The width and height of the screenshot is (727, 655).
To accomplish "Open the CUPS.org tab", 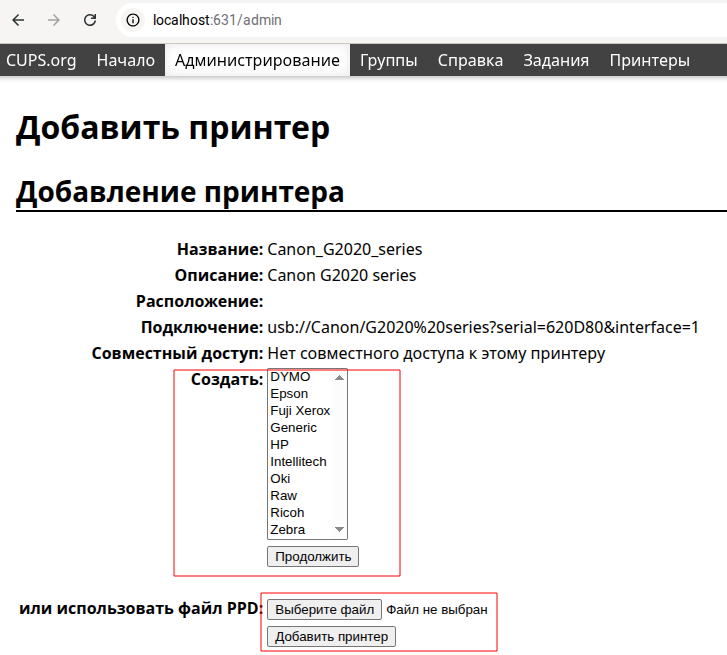I will (x=41, y=60).
